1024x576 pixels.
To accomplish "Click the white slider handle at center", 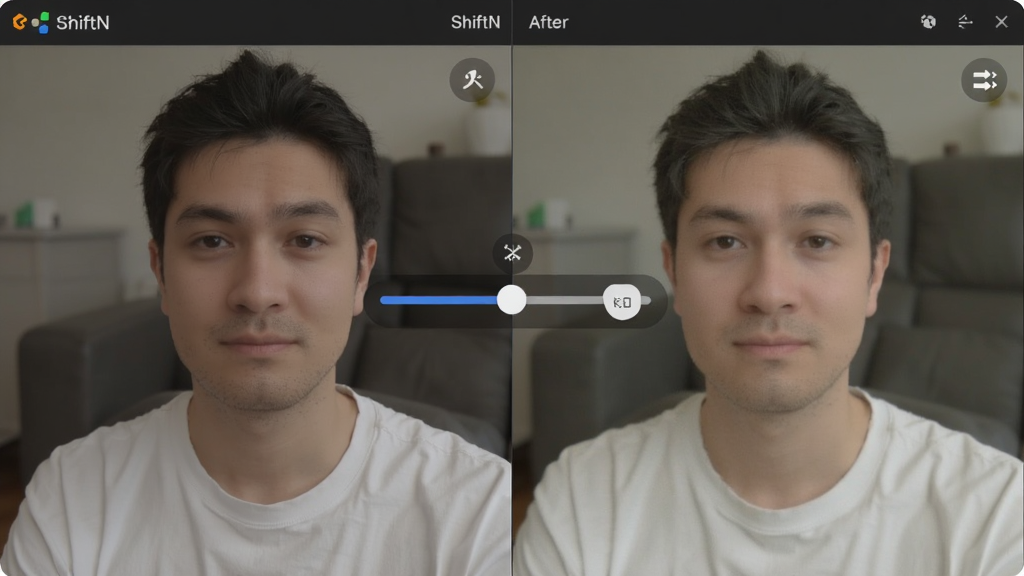I will point(511,300).
